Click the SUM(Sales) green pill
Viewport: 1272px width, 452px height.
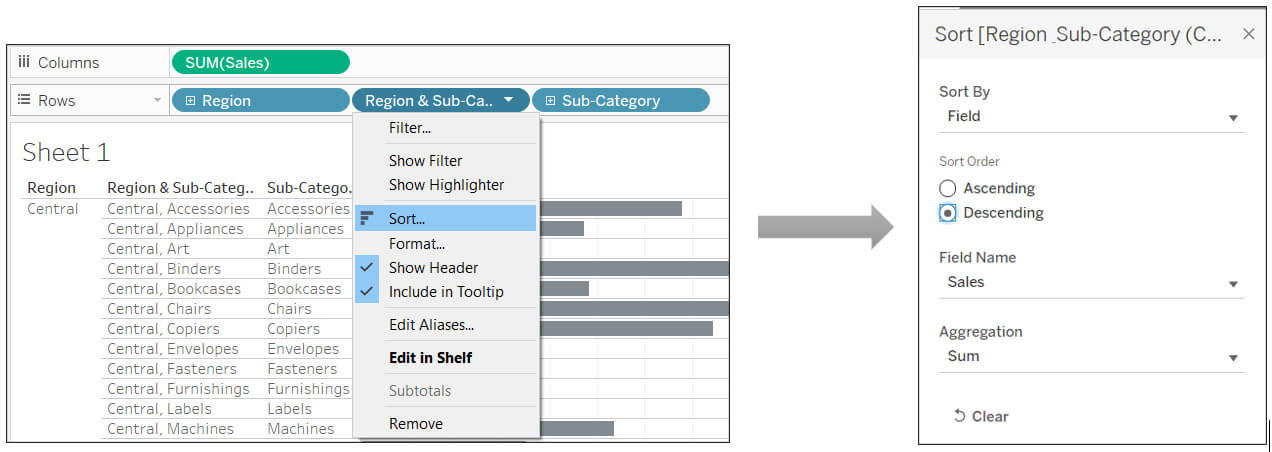pyautogui.click(x=261, y=62)
